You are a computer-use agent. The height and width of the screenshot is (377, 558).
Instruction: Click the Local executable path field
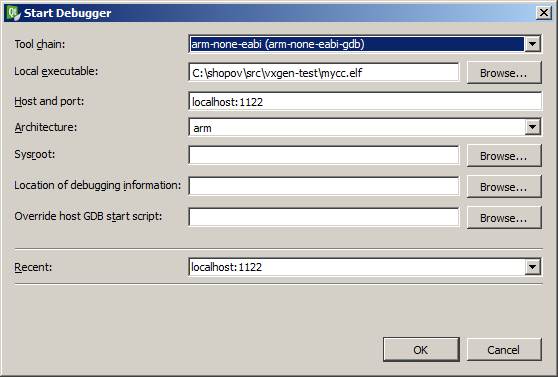[324, 73]
